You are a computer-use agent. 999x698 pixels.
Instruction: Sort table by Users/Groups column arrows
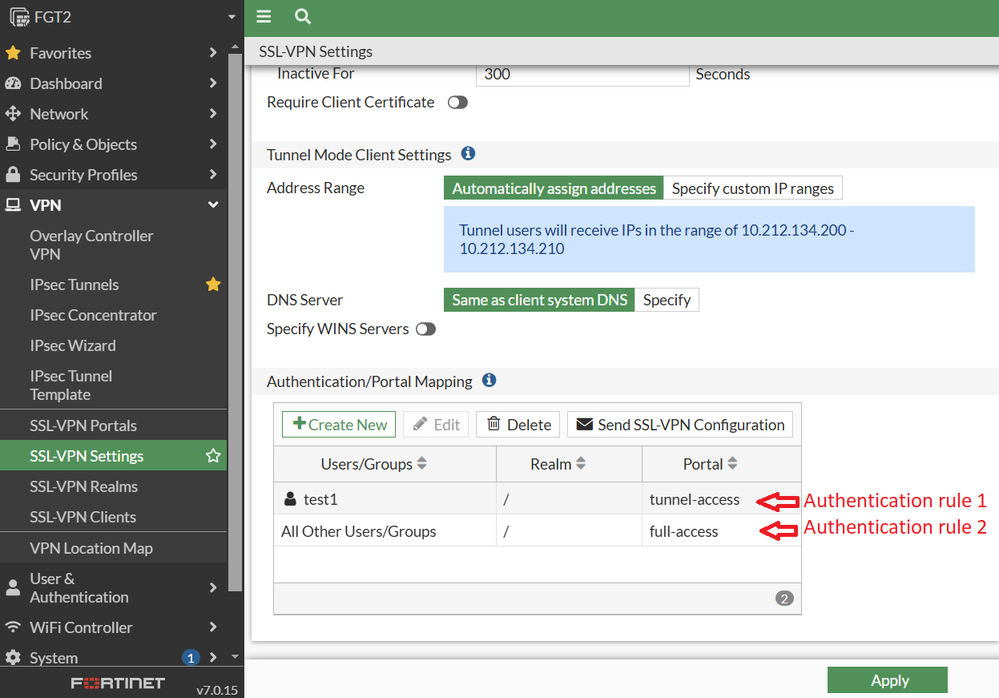422,464
